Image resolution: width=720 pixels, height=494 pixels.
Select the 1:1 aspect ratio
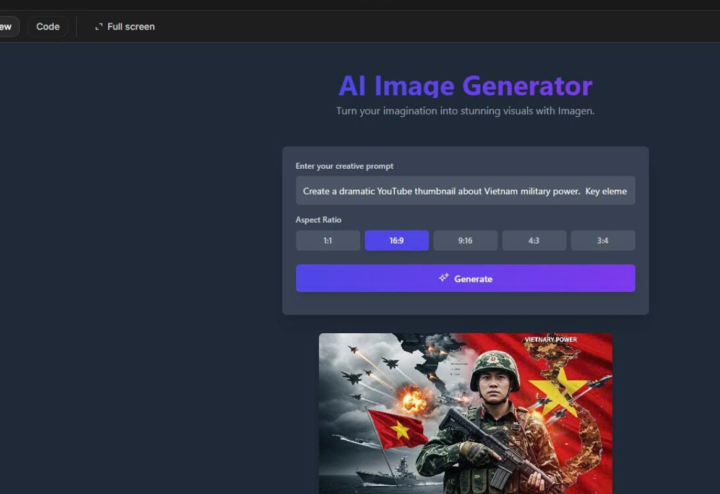(x=328, y=241)
